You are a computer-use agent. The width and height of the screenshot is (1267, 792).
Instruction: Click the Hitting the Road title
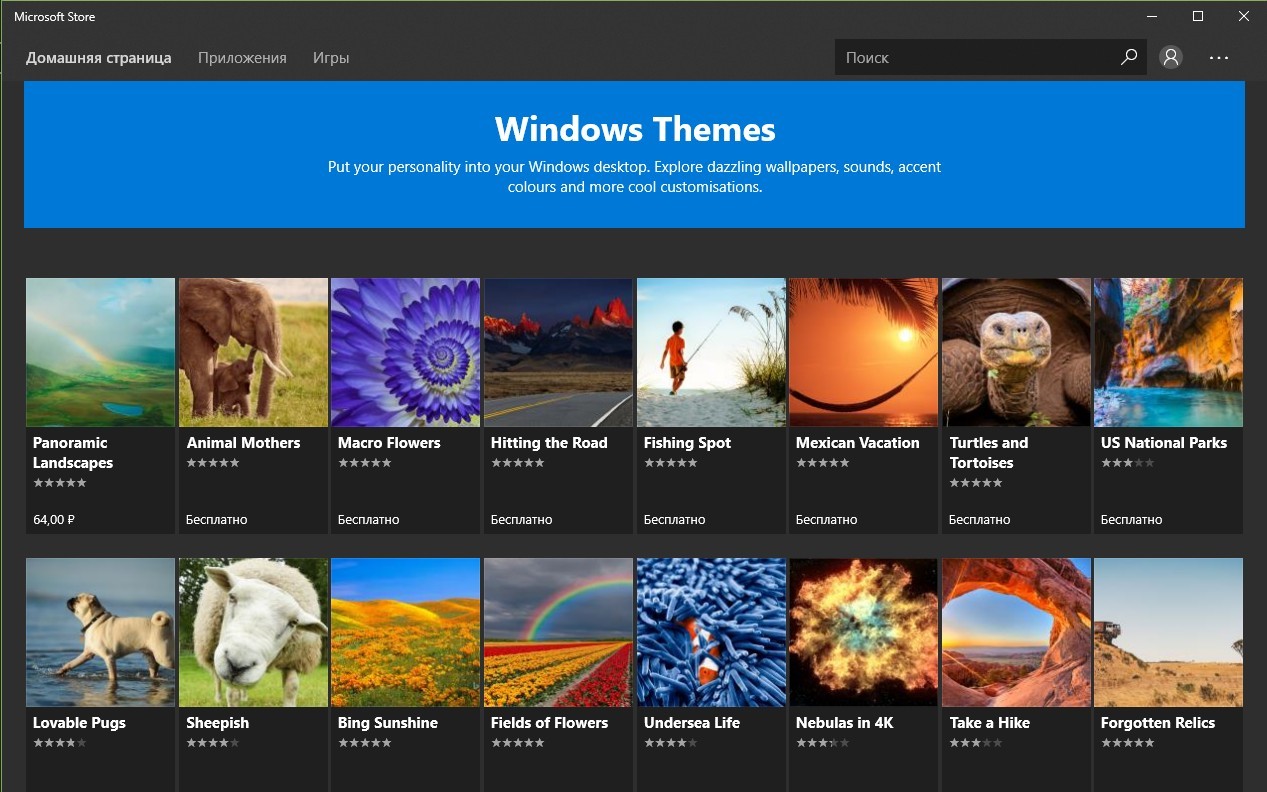tap(549, 443)
